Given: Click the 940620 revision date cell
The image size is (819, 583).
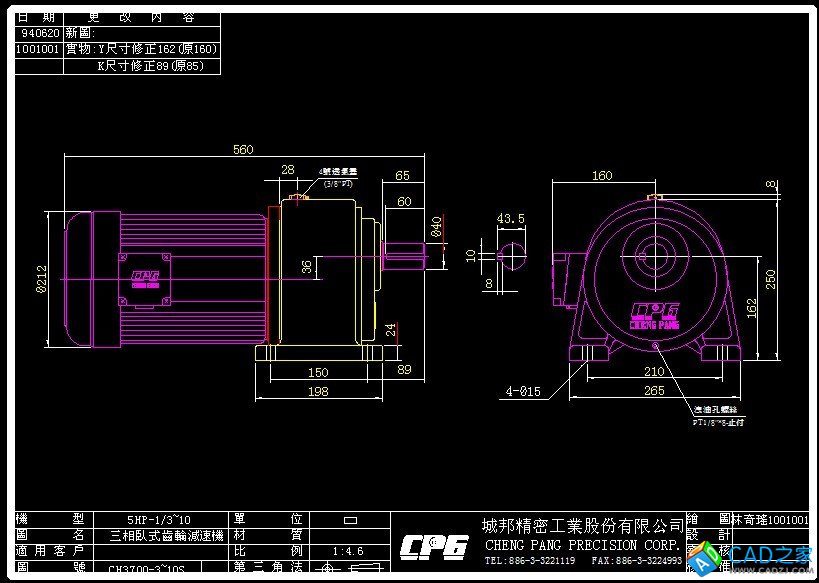Looking at the screenshot, I should pos(40,33).
